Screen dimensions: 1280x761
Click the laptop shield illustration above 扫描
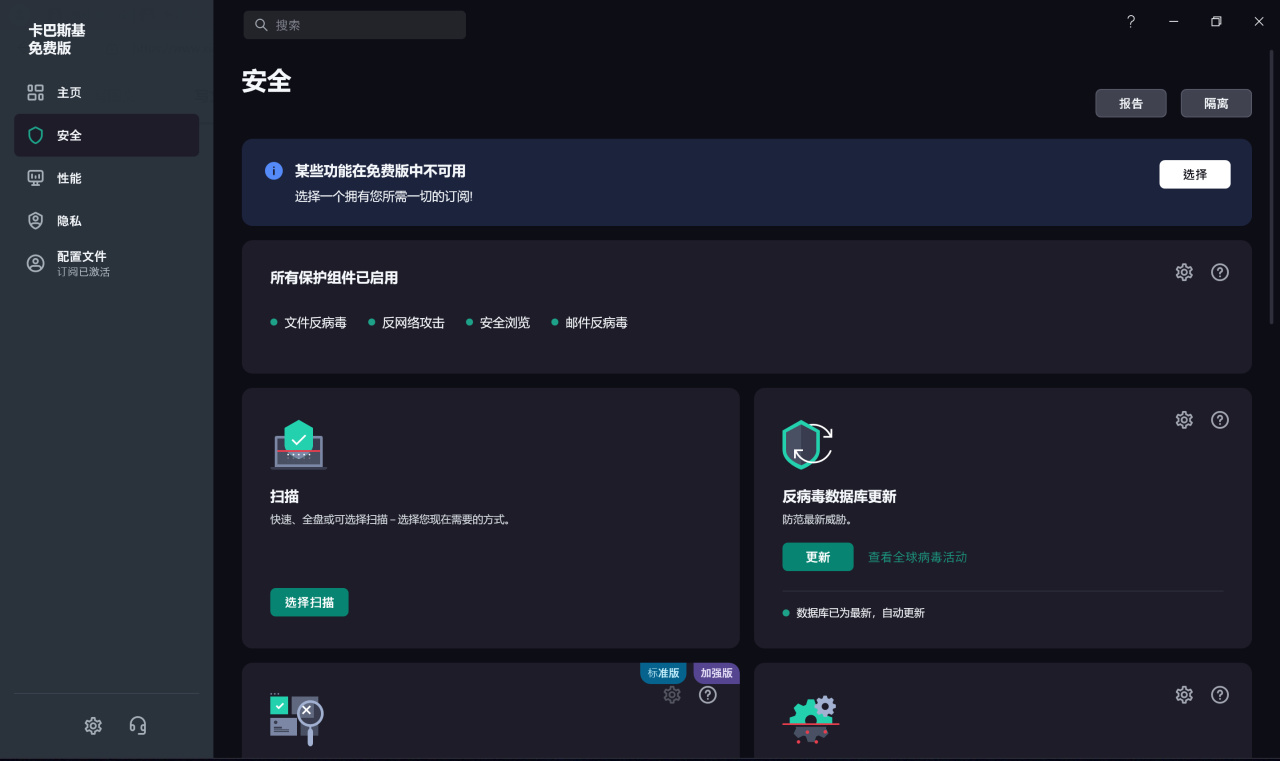click(x=298, y=445)
